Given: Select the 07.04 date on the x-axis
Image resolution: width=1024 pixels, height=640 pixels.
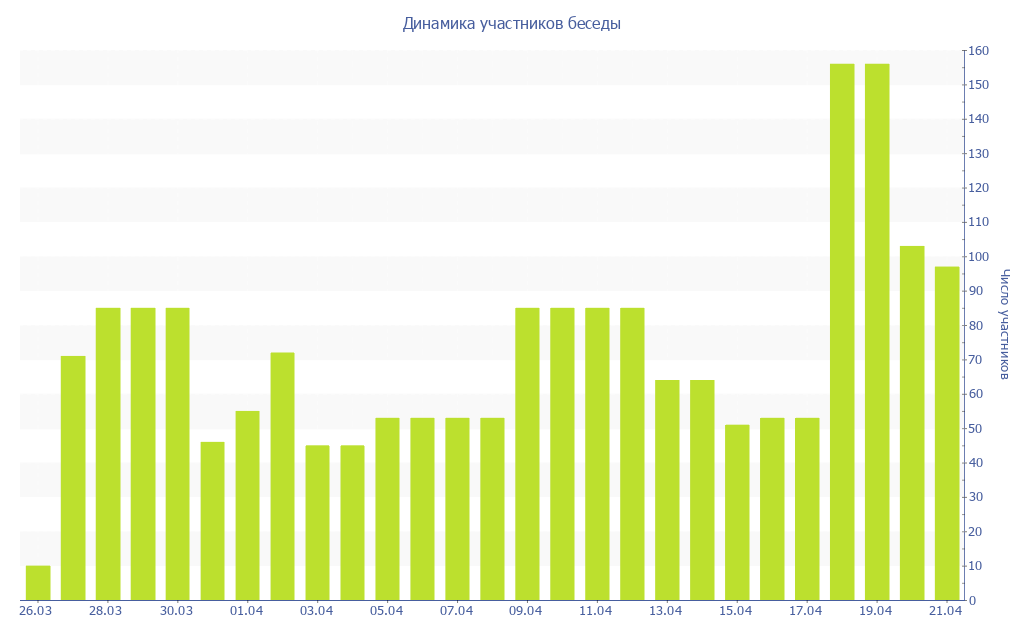Looking at the screenshot, I should 456,611.
